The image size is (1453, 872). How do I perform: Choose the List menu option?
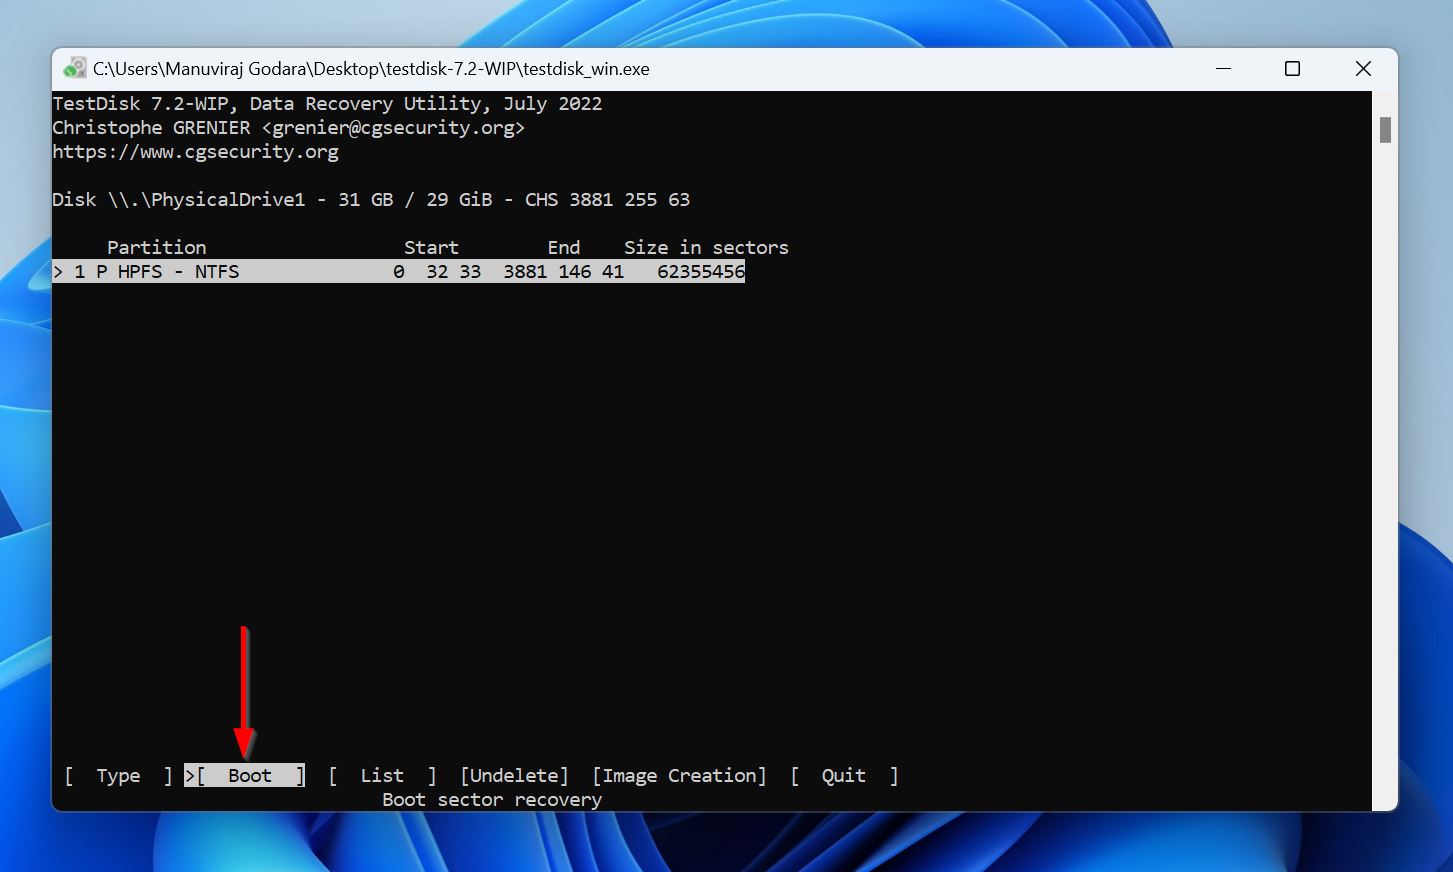tap(382, 776)
